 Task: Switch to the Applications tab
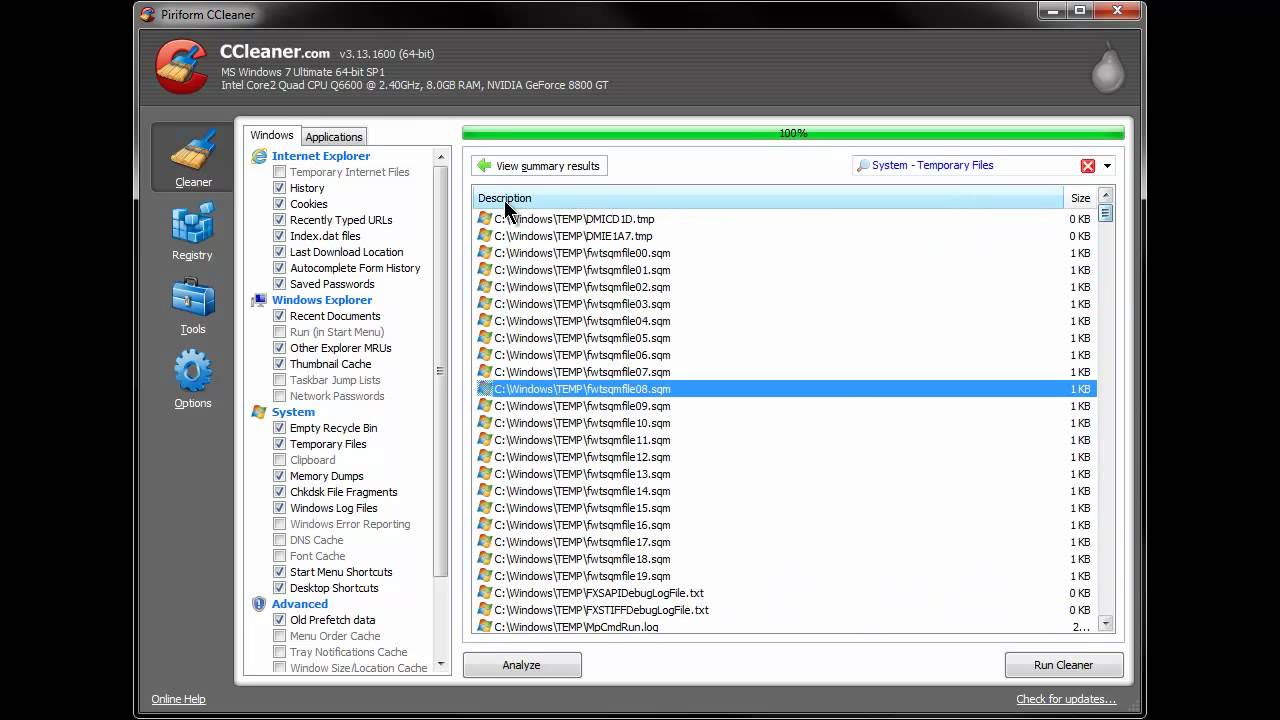pyautogui.click(x=334, y=137)
